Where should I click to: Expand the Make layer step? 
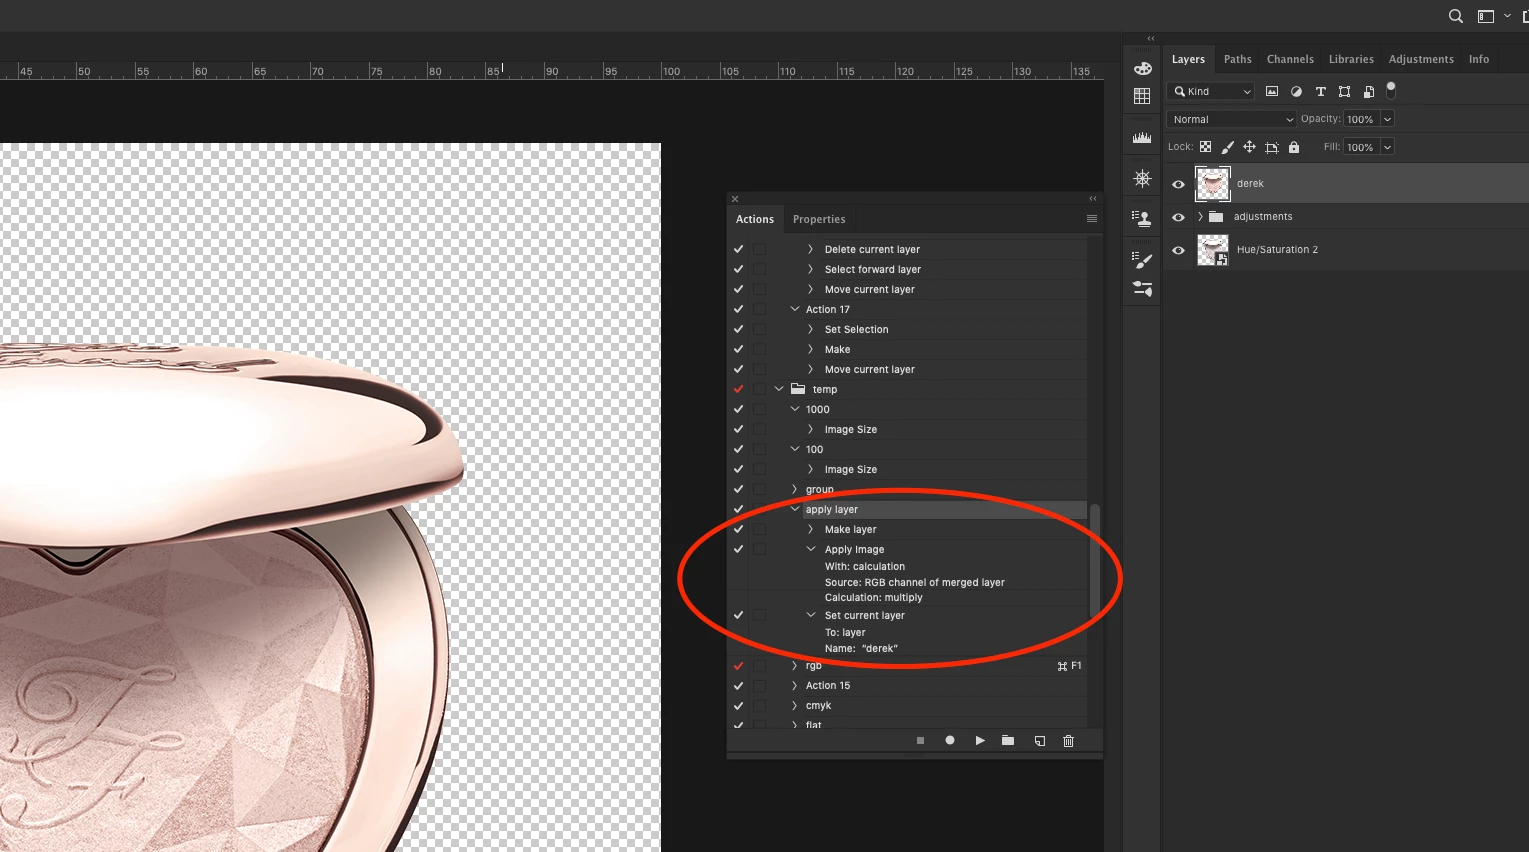point(811,529)
